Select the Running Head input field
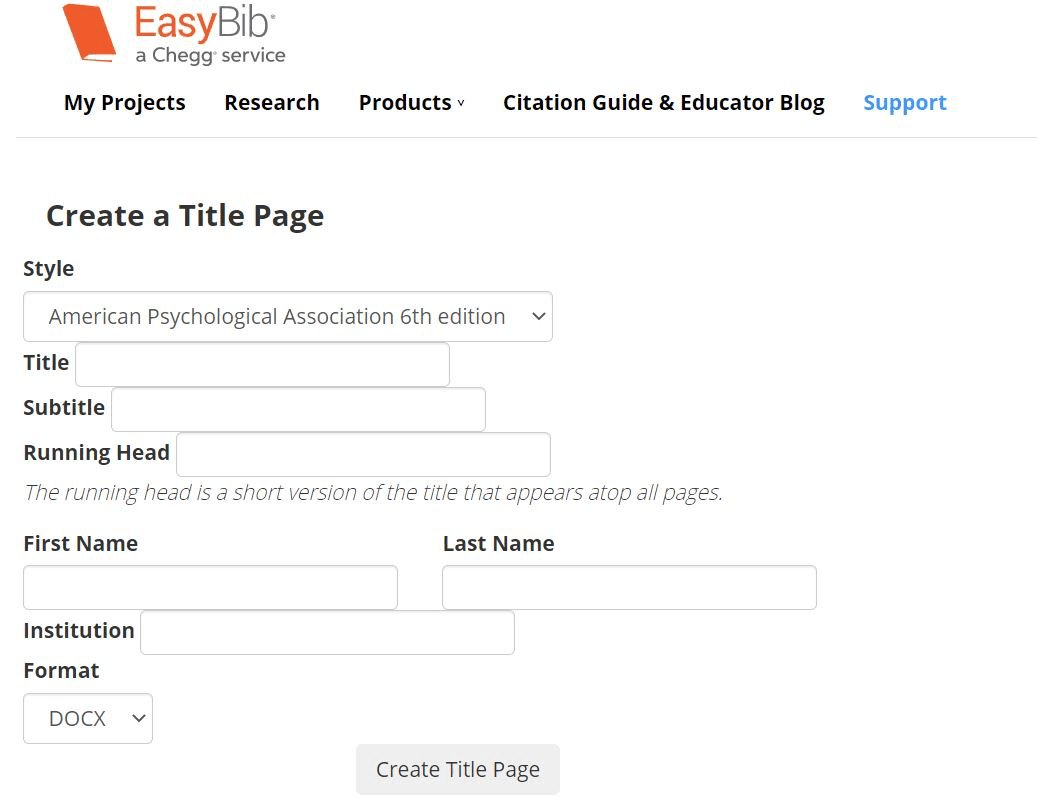The width and height of the screenshot is (1037, 807). point(363,454)
